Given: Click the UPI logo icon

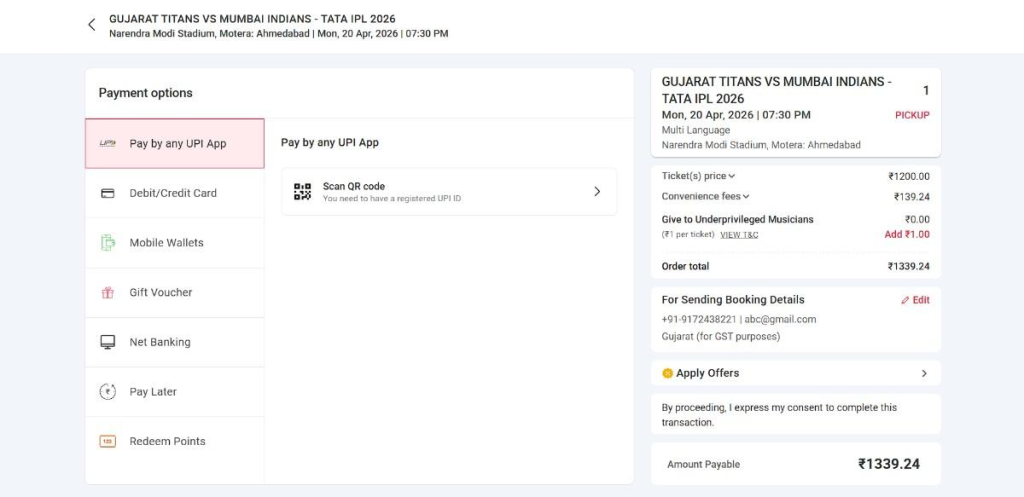Looking at the screenshot, I should pyautogui.click(x=108, y=143).
